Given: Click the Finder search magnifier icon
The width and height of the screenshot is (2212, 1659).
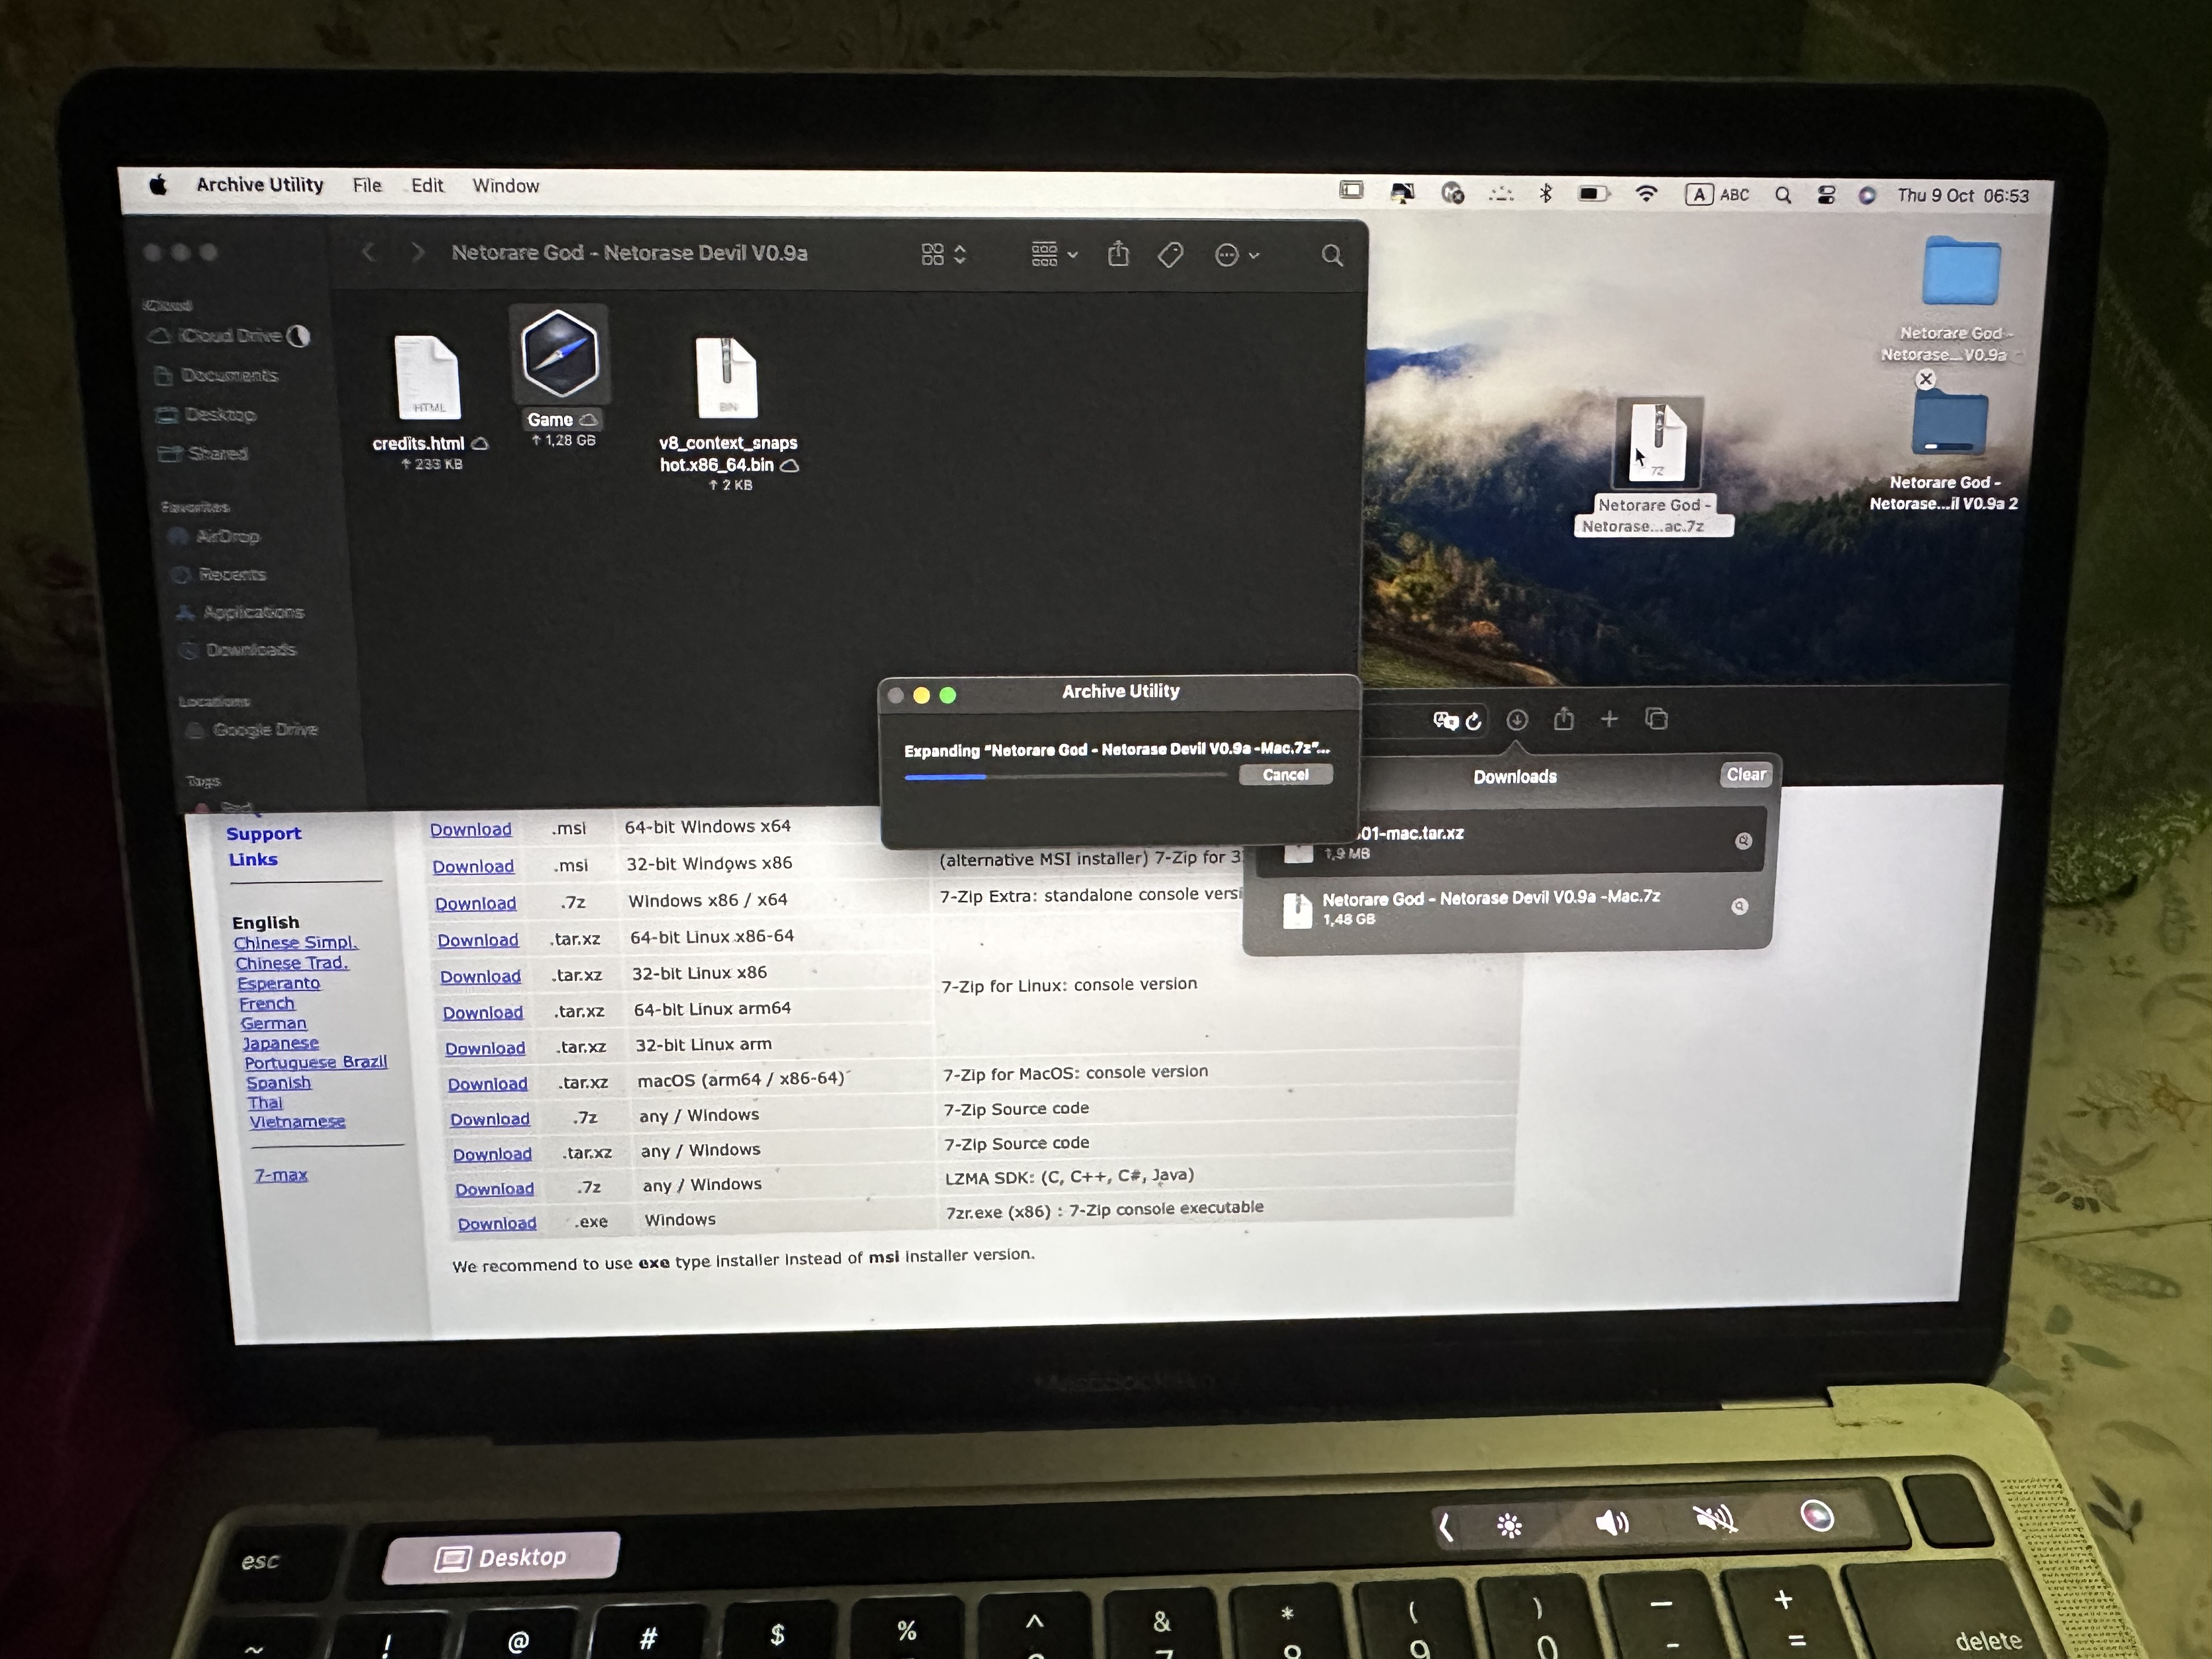Looking at the screenshot, I should click(x=1331, y=256).
